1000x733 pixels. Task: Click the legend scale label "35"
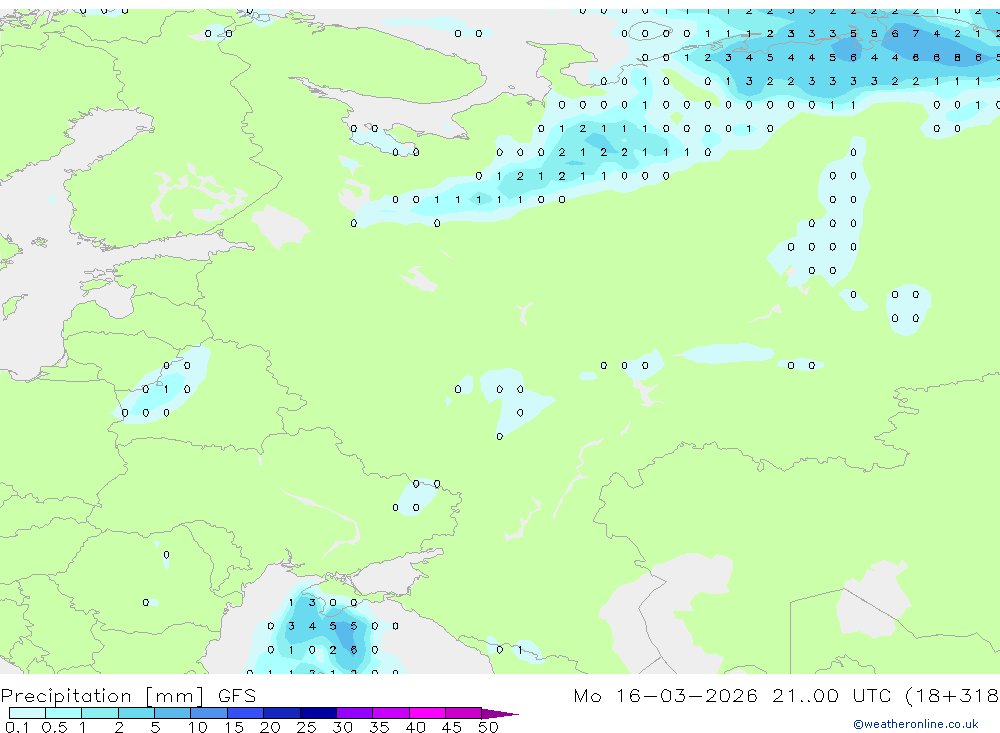click(379, 727)
